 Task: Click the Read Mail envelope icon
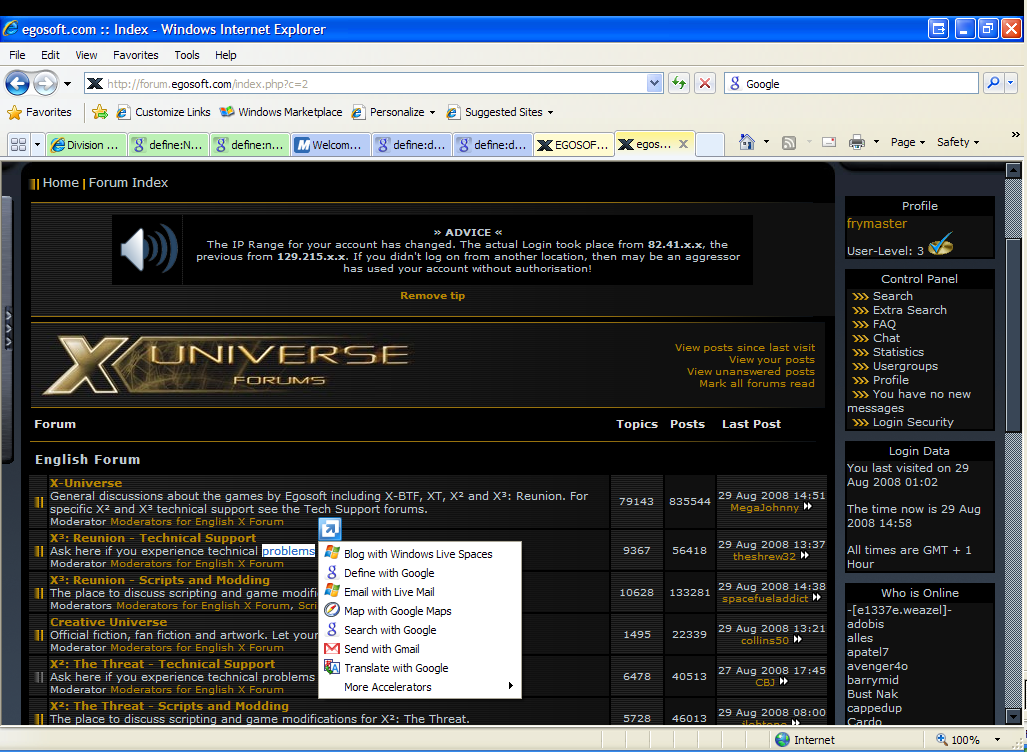click(x=829, y=142)
